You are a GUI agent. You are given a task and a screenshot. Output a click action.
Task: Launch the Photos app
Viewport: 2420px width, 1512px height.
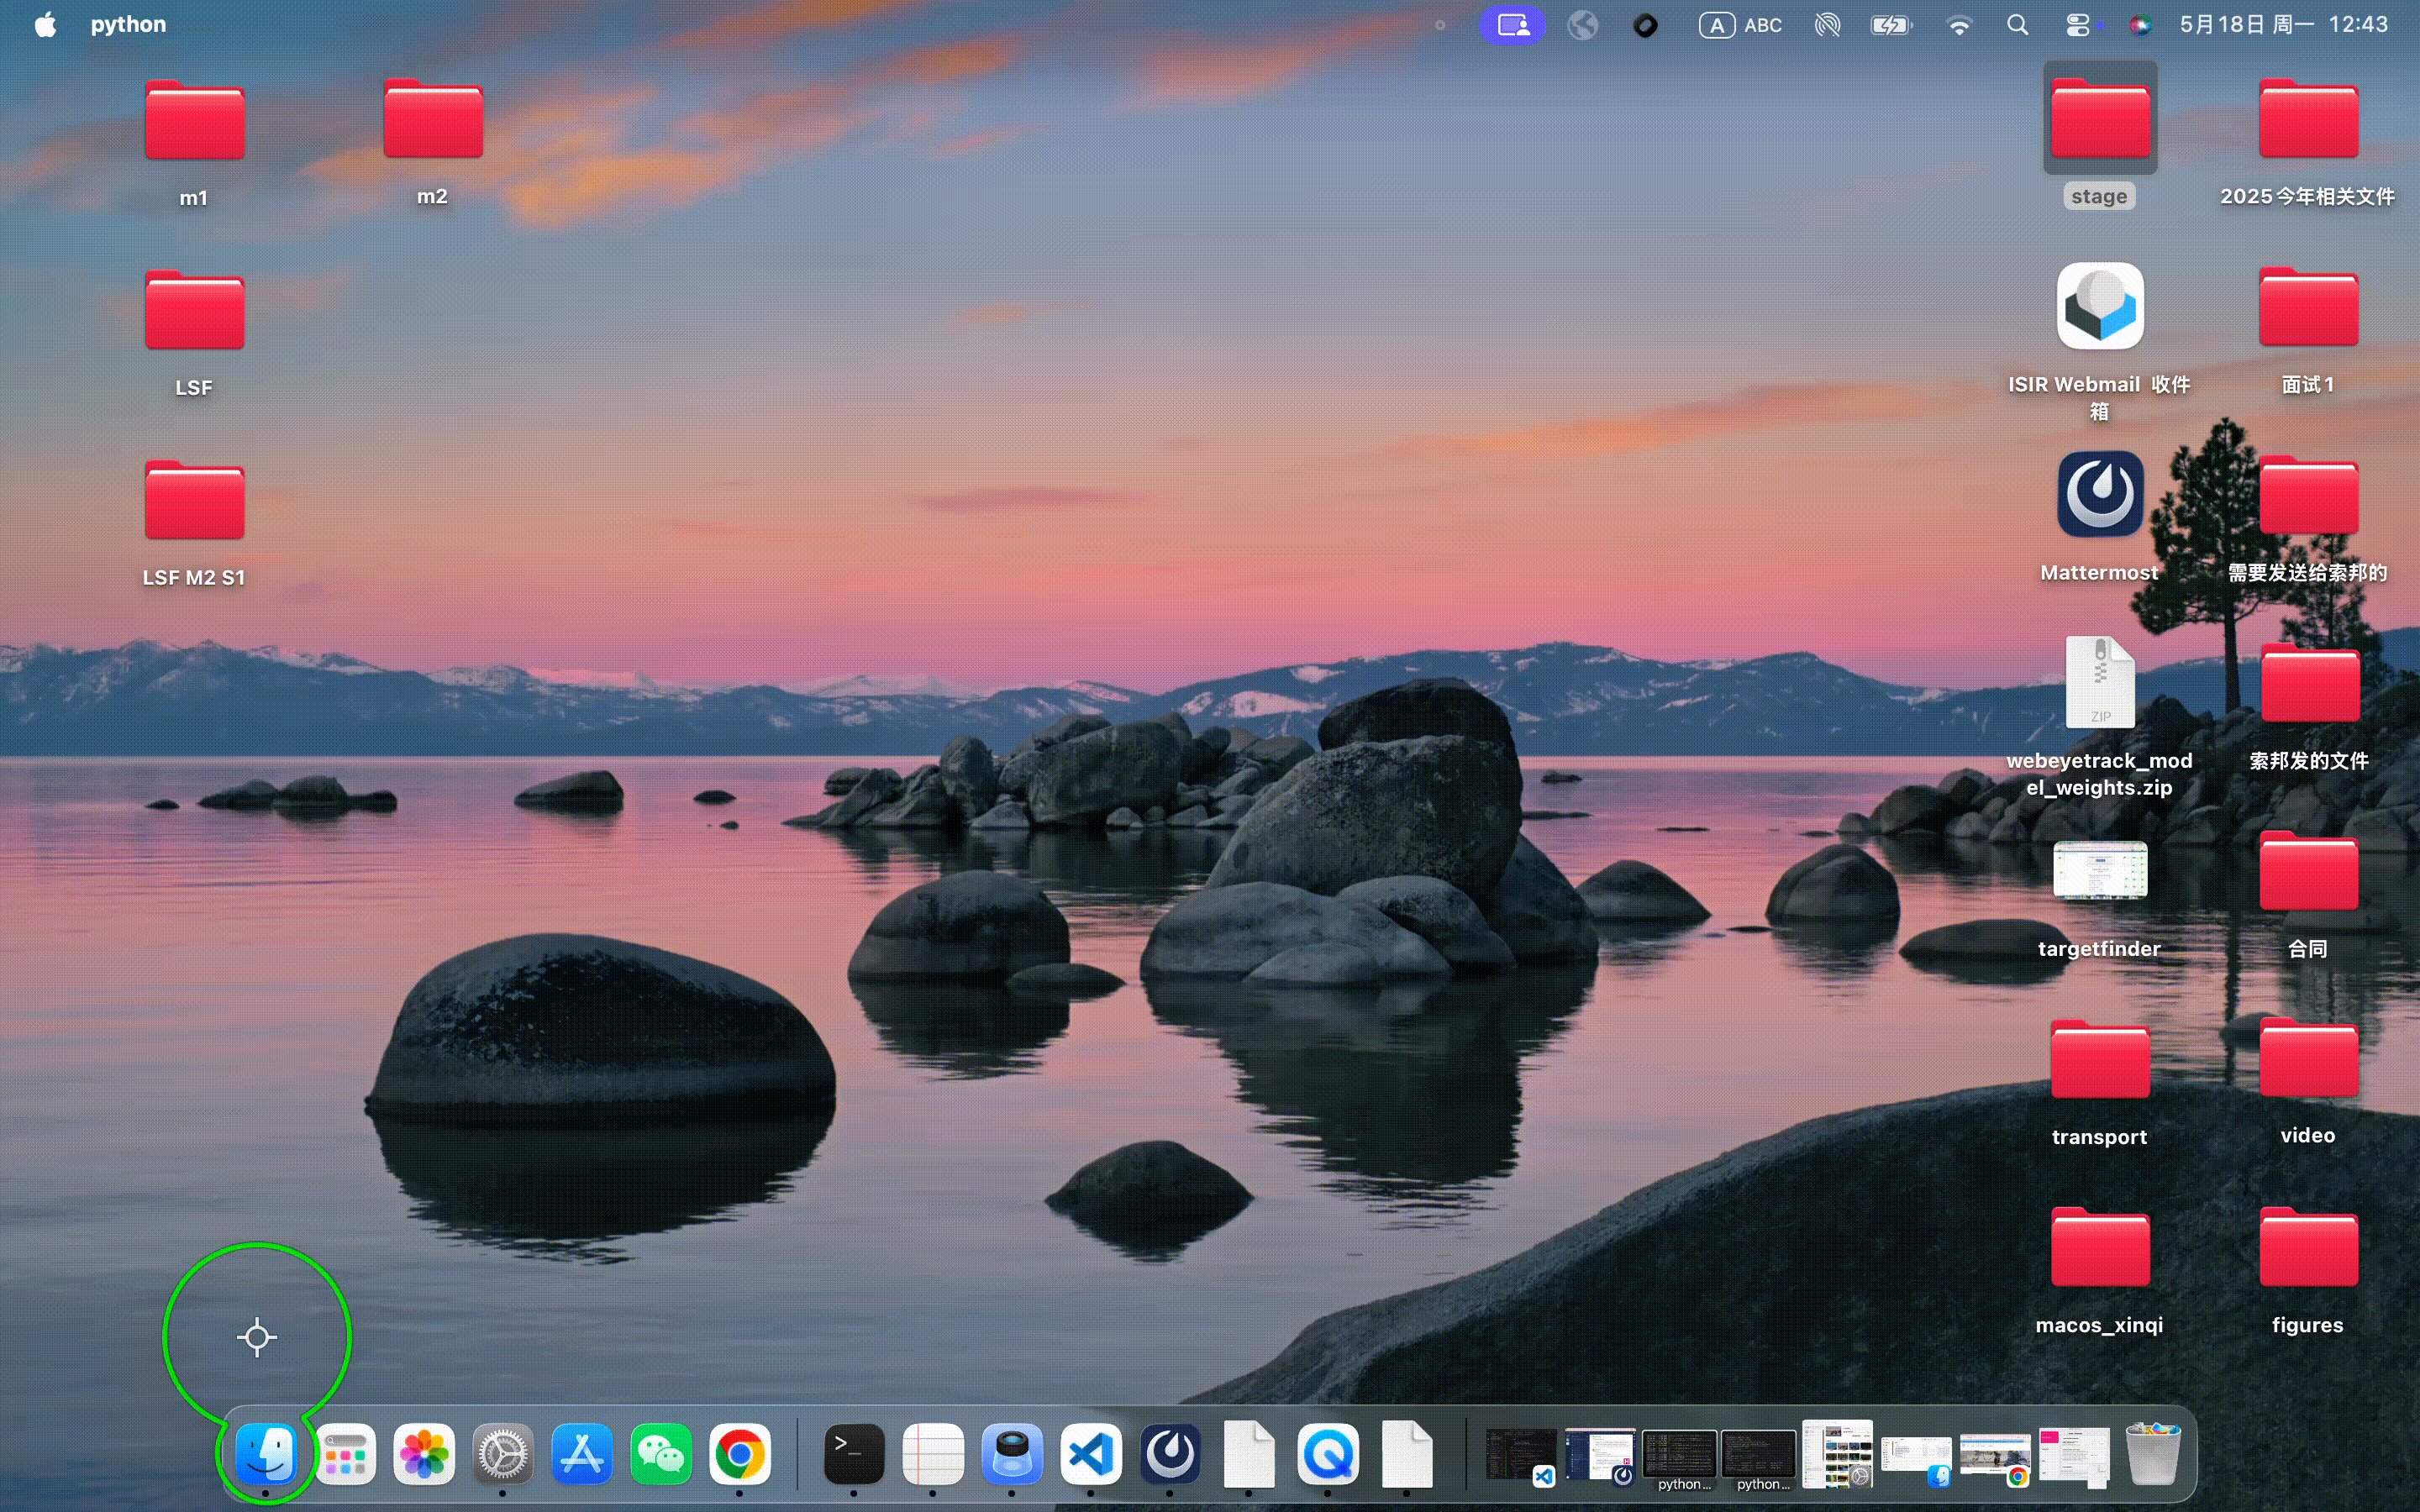[424, 1454]
